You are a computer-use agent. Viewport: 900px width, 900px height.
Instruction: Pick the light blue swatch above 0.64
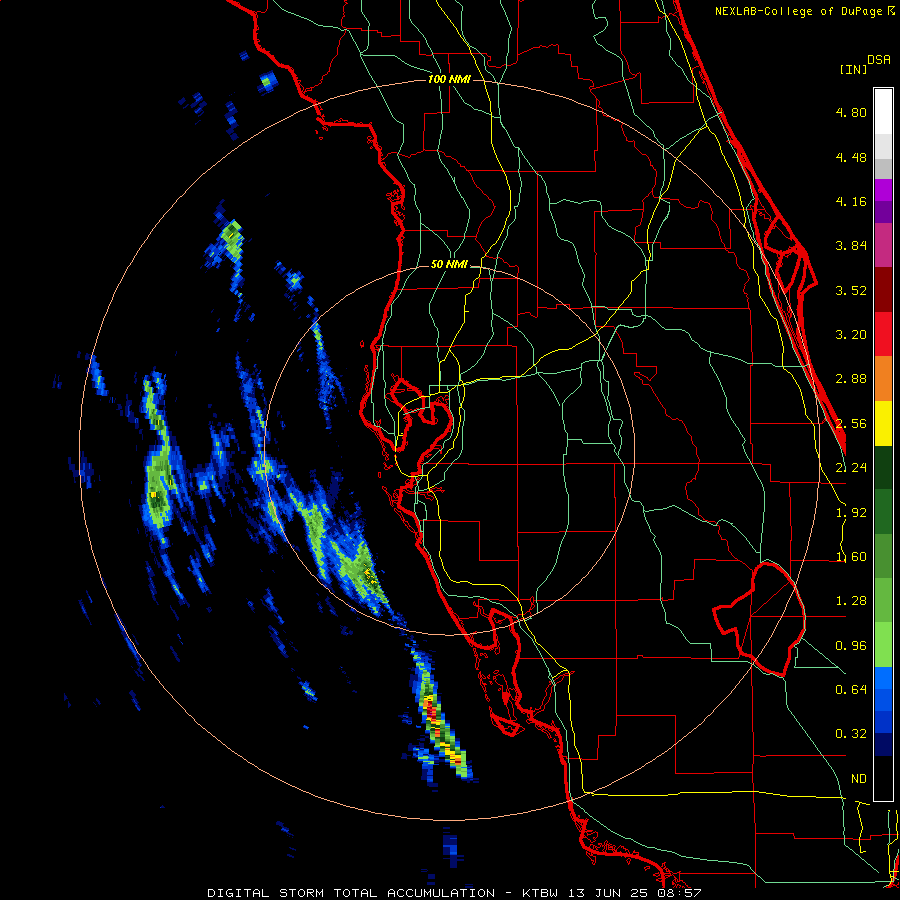883,678
